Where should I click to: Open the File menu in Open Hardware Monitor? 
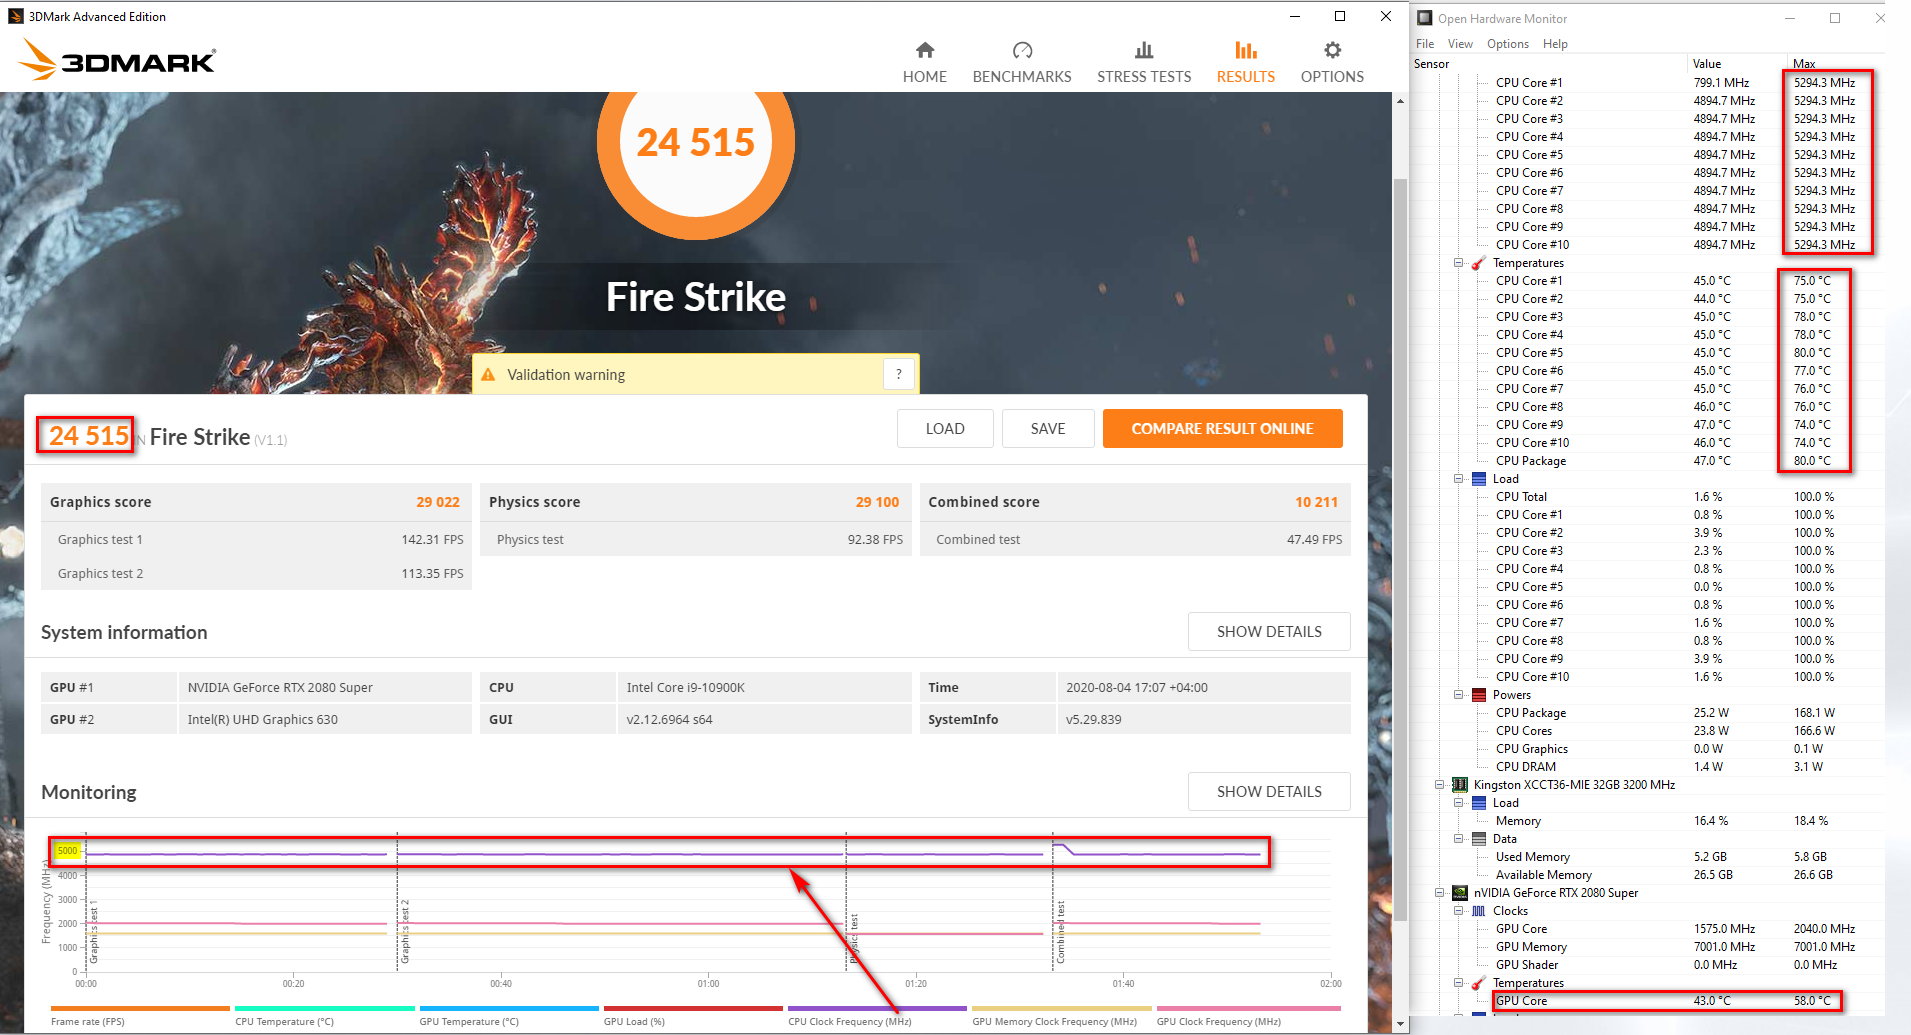(x=1425, y=44)
